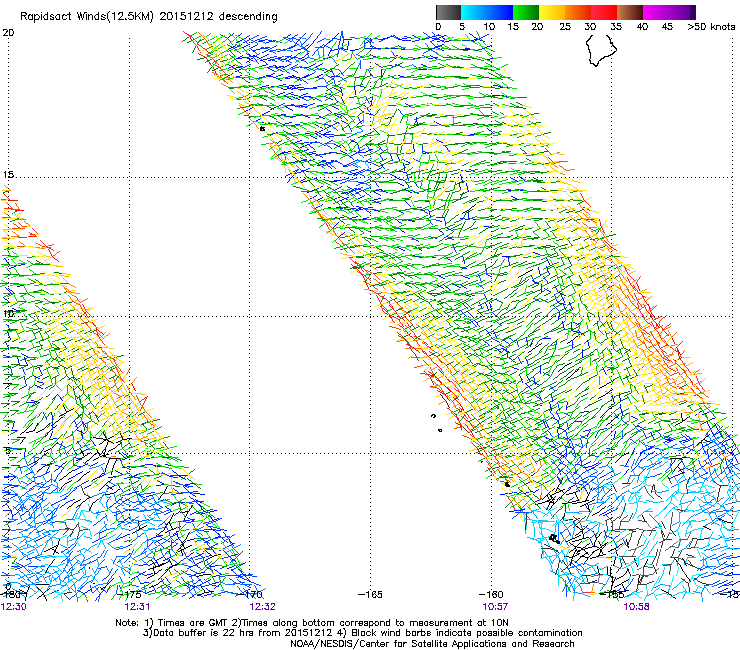Click the longitude '-165' axis label
Viewport: 740px width, 650px height.
[370, 595]
